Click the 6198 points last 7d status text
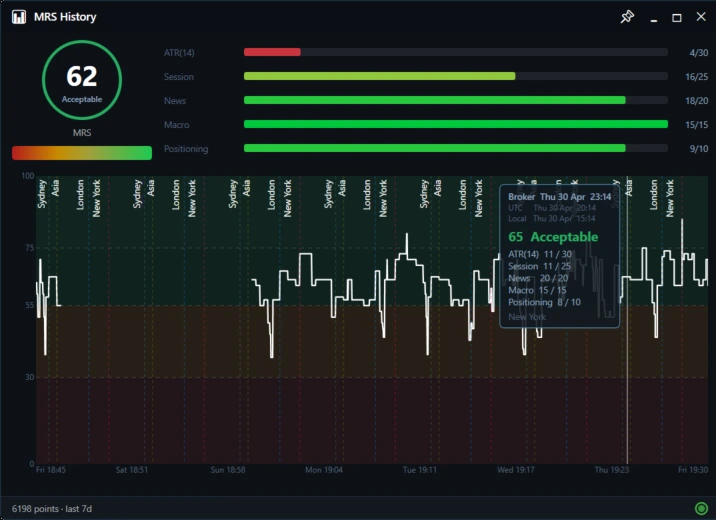 [x=52, y=509]
